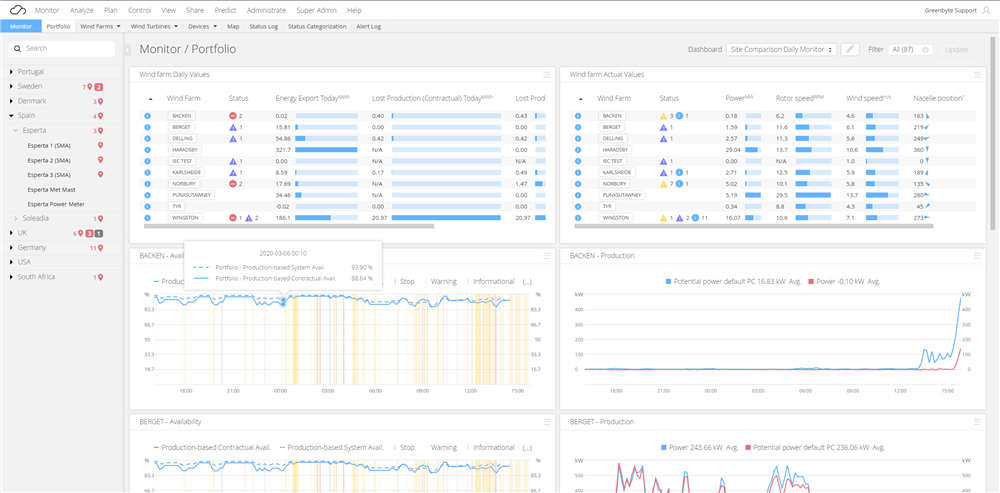Click yellow warning icon in WINGSTON actual row
This screenshot has height=493, width=1000.
click(663, 217)
